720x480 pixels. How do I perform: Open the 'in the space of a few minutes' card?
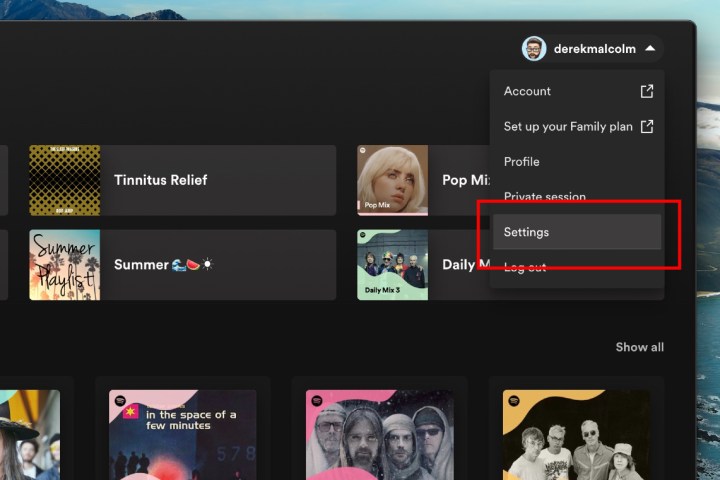pyautogui.click(x=183, y=434)
